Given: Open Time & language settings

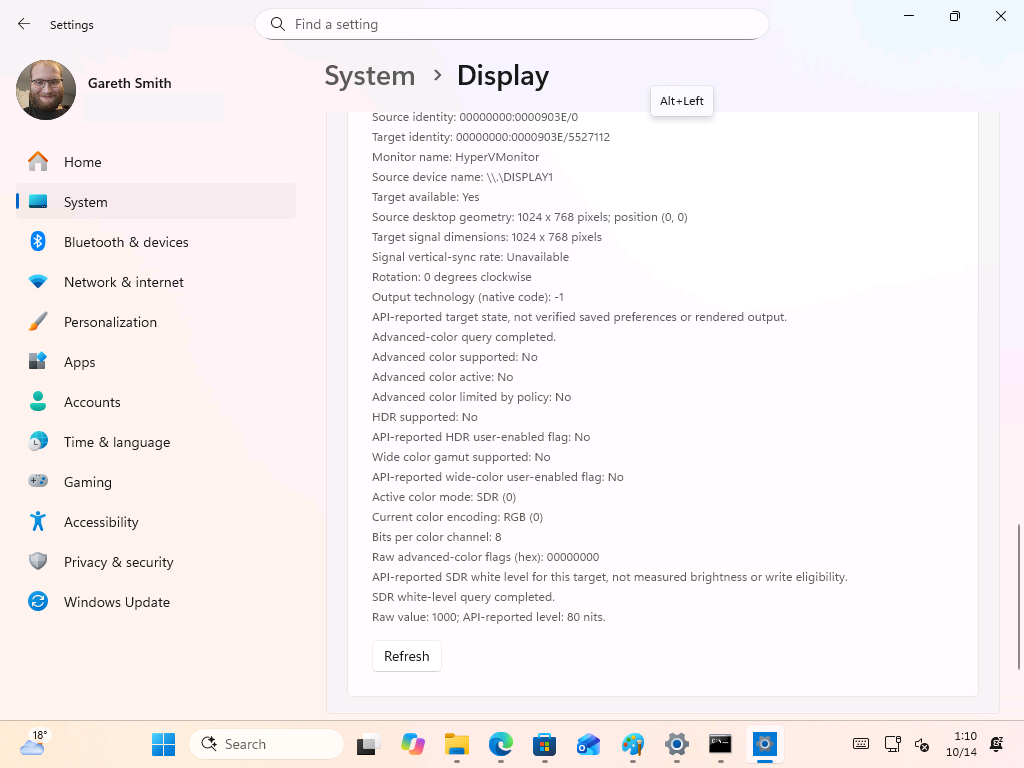Looking at the screenshot, I should (155, 442).
